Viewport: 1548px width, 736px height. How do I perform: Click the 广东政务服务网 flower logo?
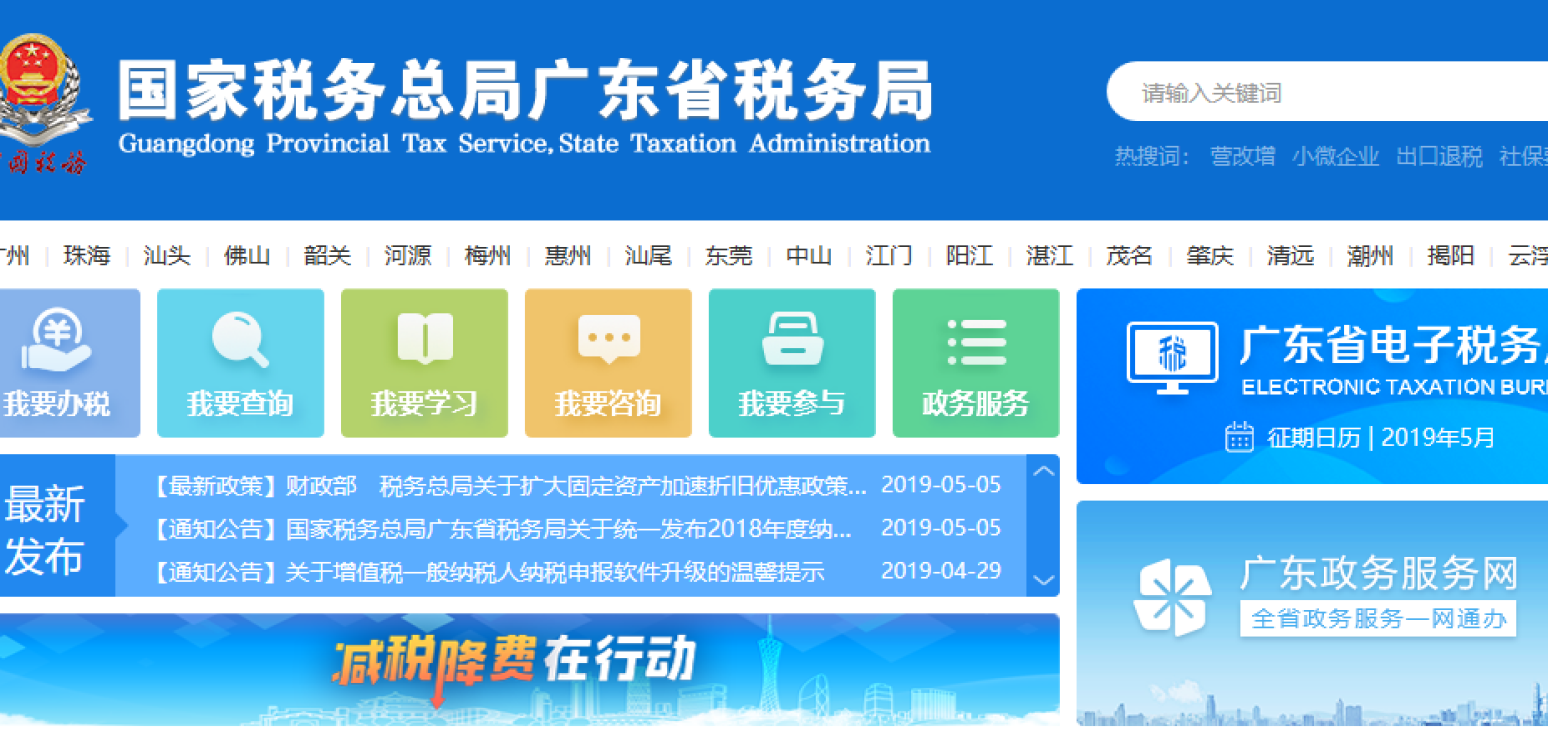click(1172, 597)
